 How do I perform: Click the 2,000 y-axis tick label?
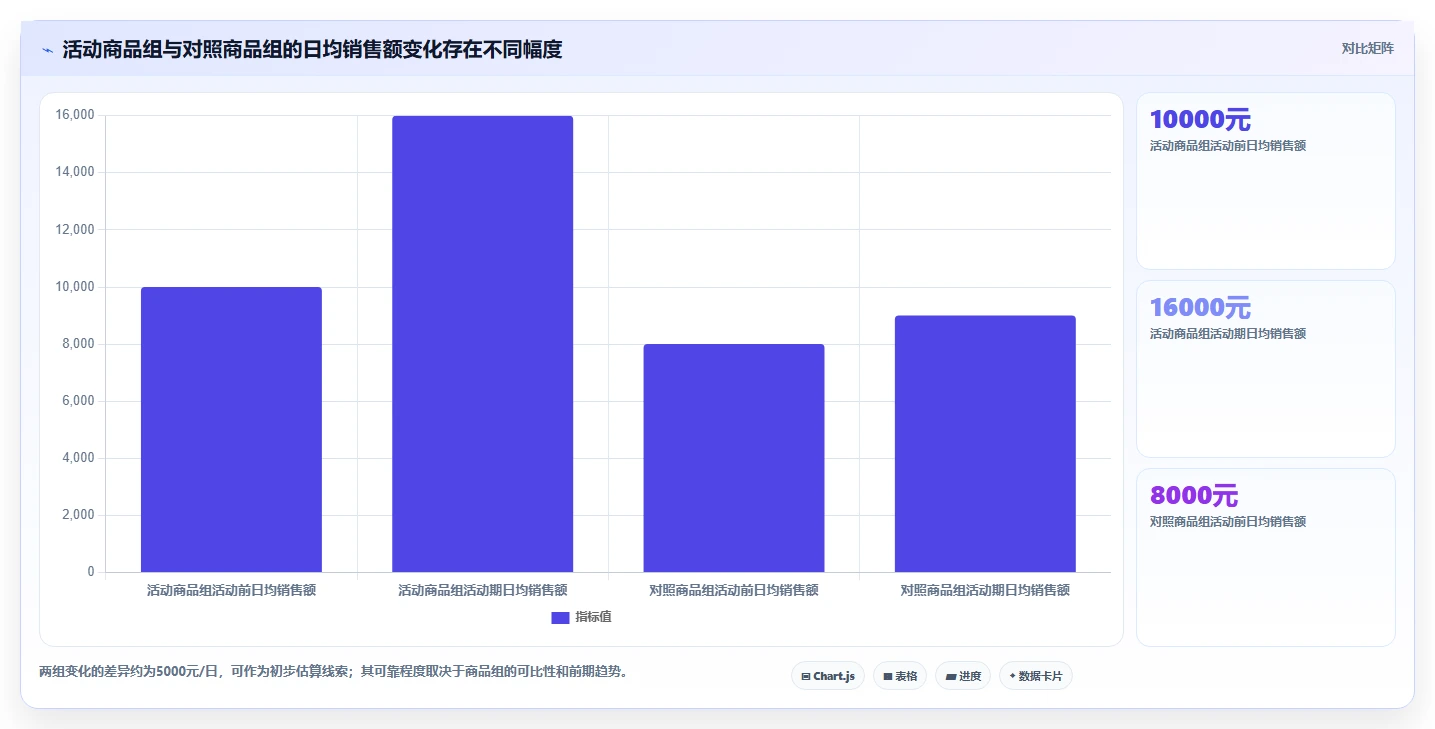[x=78, y=515]
